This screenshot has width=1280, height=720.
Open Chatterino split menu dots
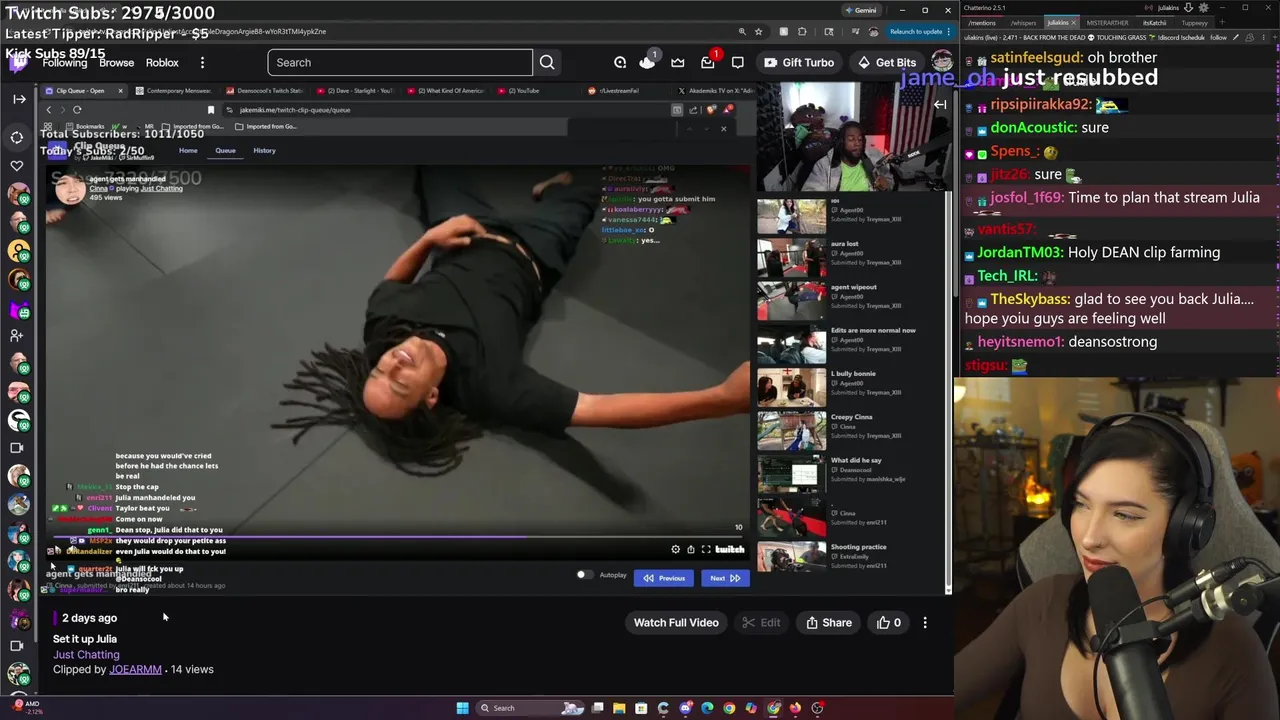click(x=1263, y=38)
